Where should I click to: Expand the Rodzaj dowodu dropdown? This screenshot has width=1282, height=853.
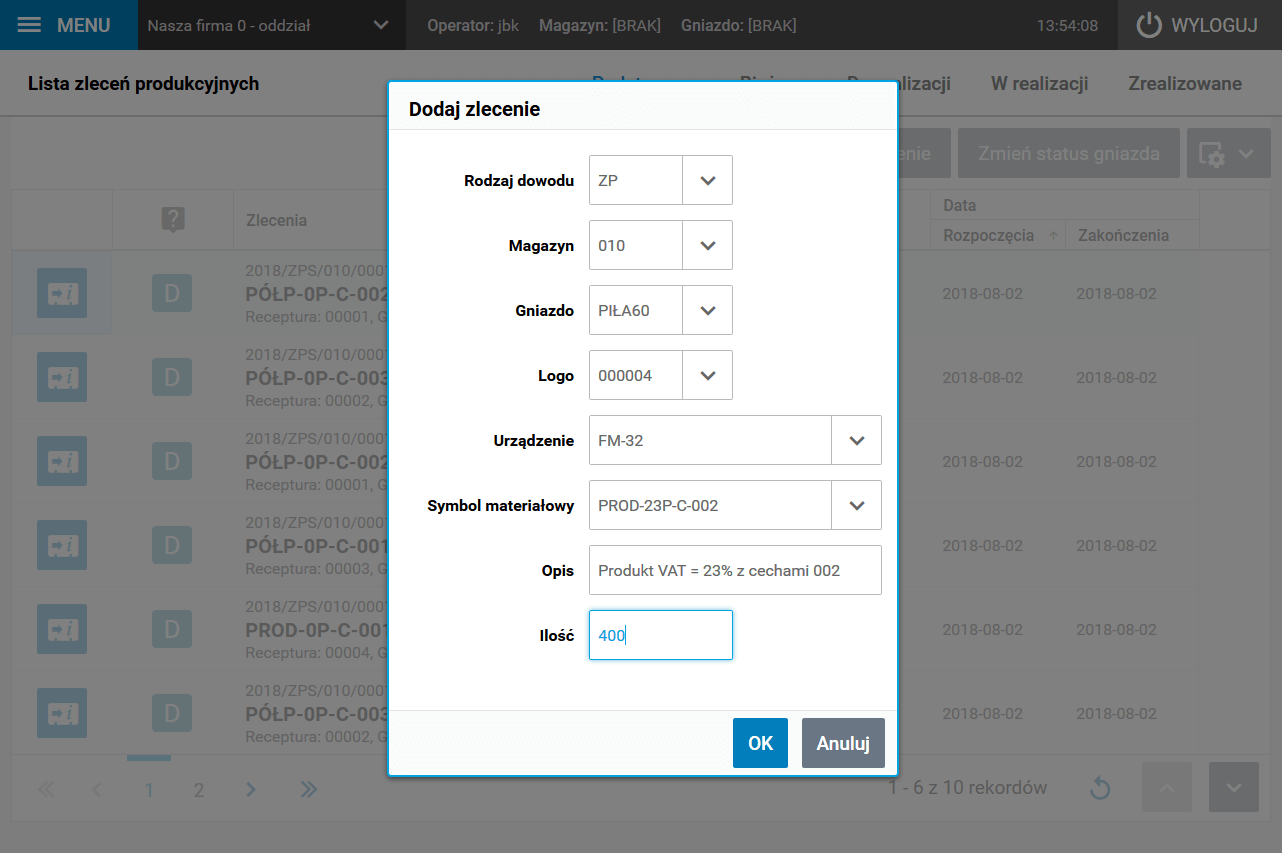click(708, 181)
